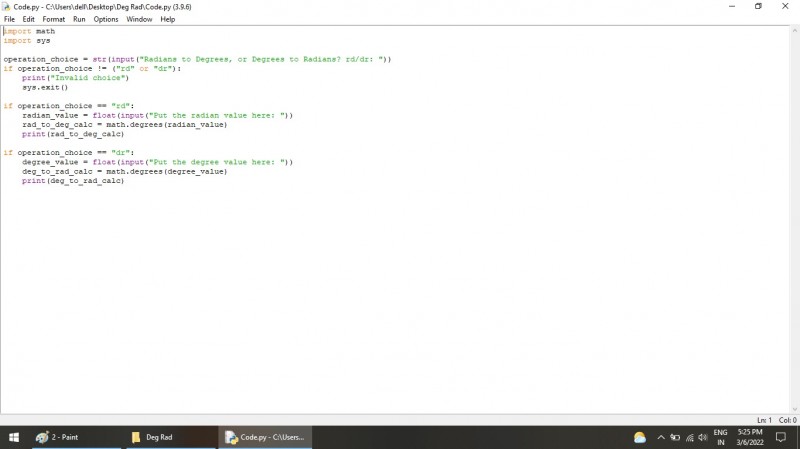
Task: Open the File menu
Action: tap(9, 19)
